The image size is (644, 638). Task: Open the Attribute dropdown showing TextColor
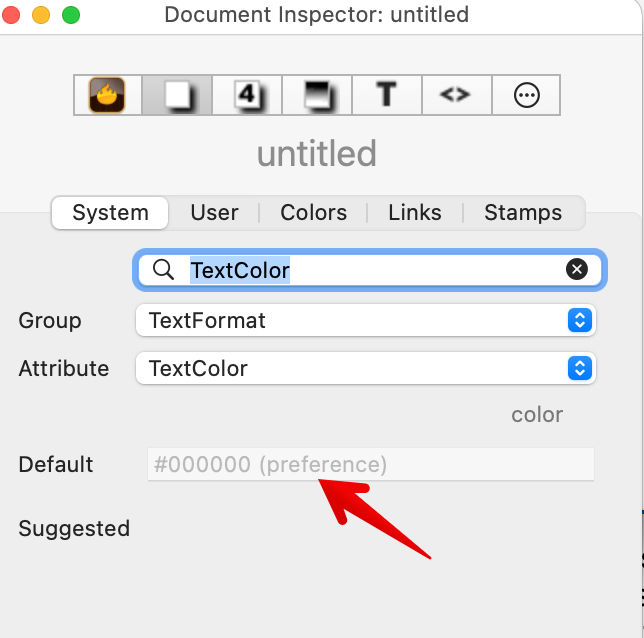point(366,368)
